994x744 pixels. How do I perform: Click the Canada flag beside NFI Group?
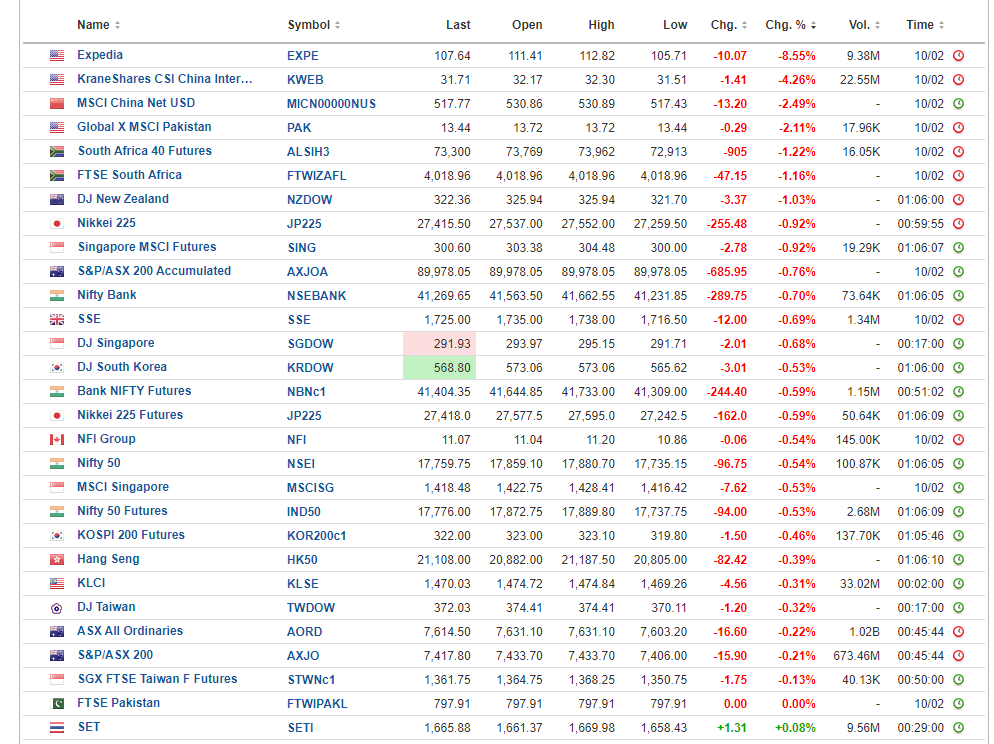[57, 440]
